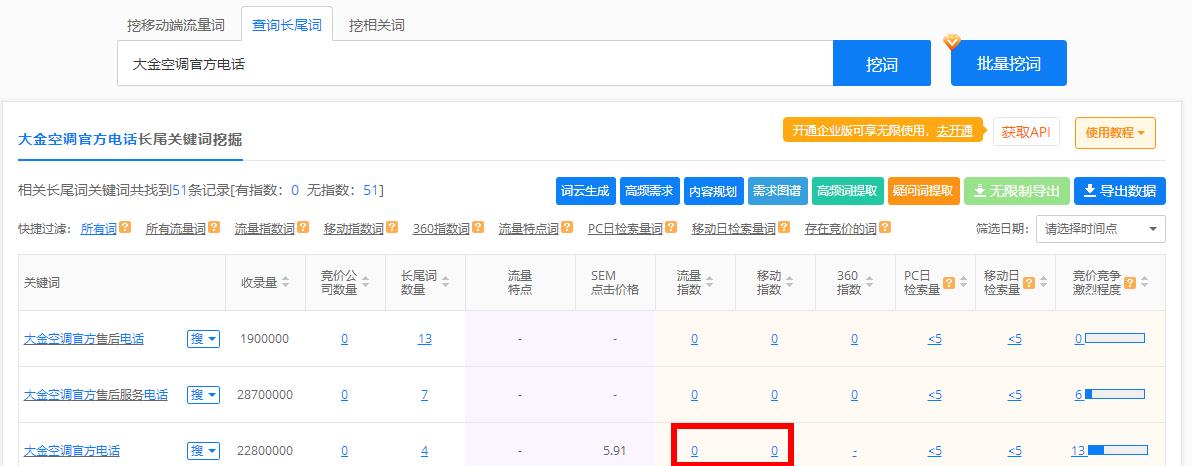
Task: Switch to 挖移动端流量词 tab
Action: click(x=176, y=25)
